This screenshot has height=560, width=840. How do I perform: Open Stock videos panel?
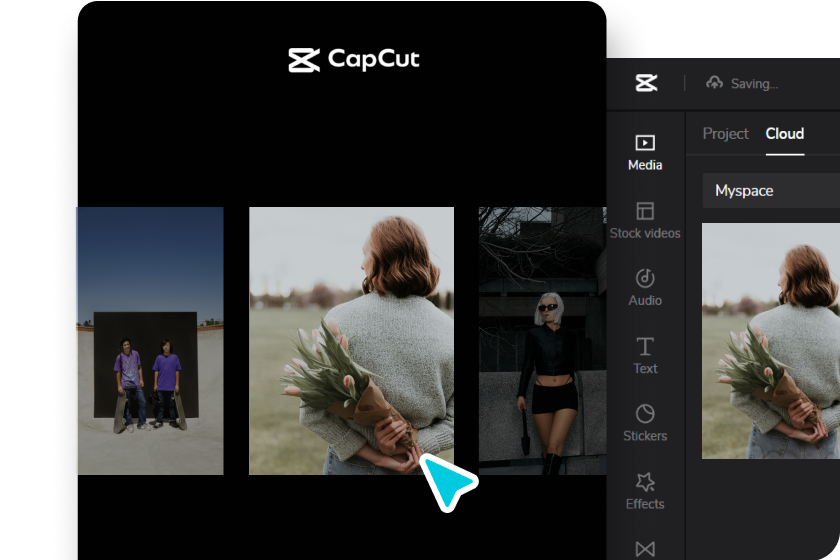(x=645, y=220)
